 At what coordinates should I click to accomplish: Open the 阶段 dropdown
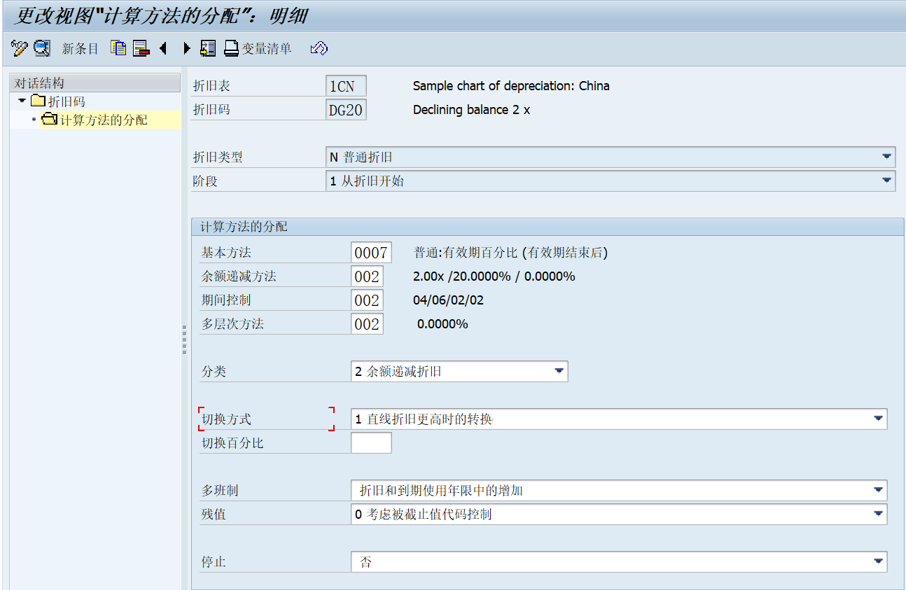coord(887,181)
